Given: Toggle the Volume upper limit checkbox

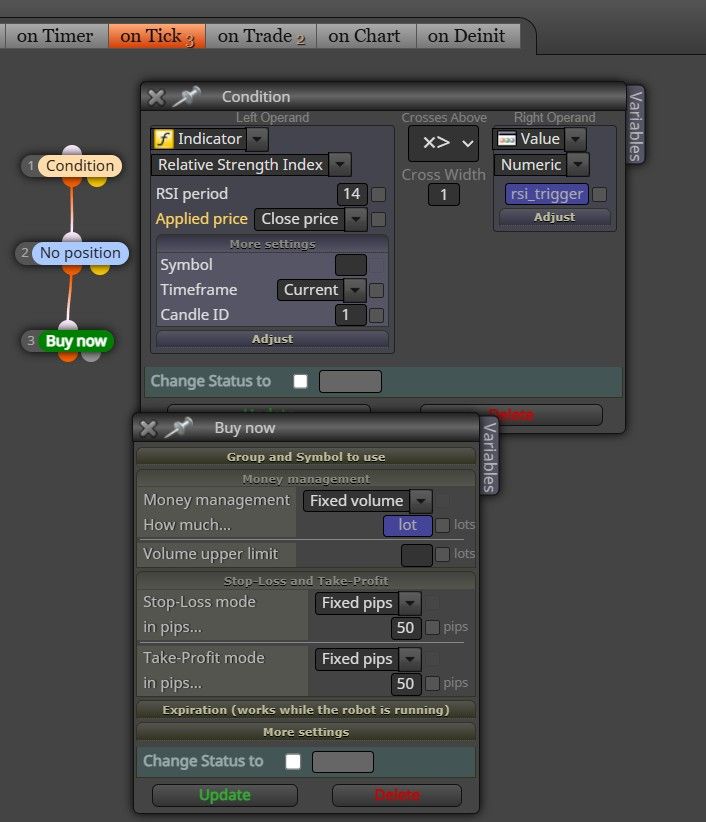Looking at the screenshot, I should 442,554.
